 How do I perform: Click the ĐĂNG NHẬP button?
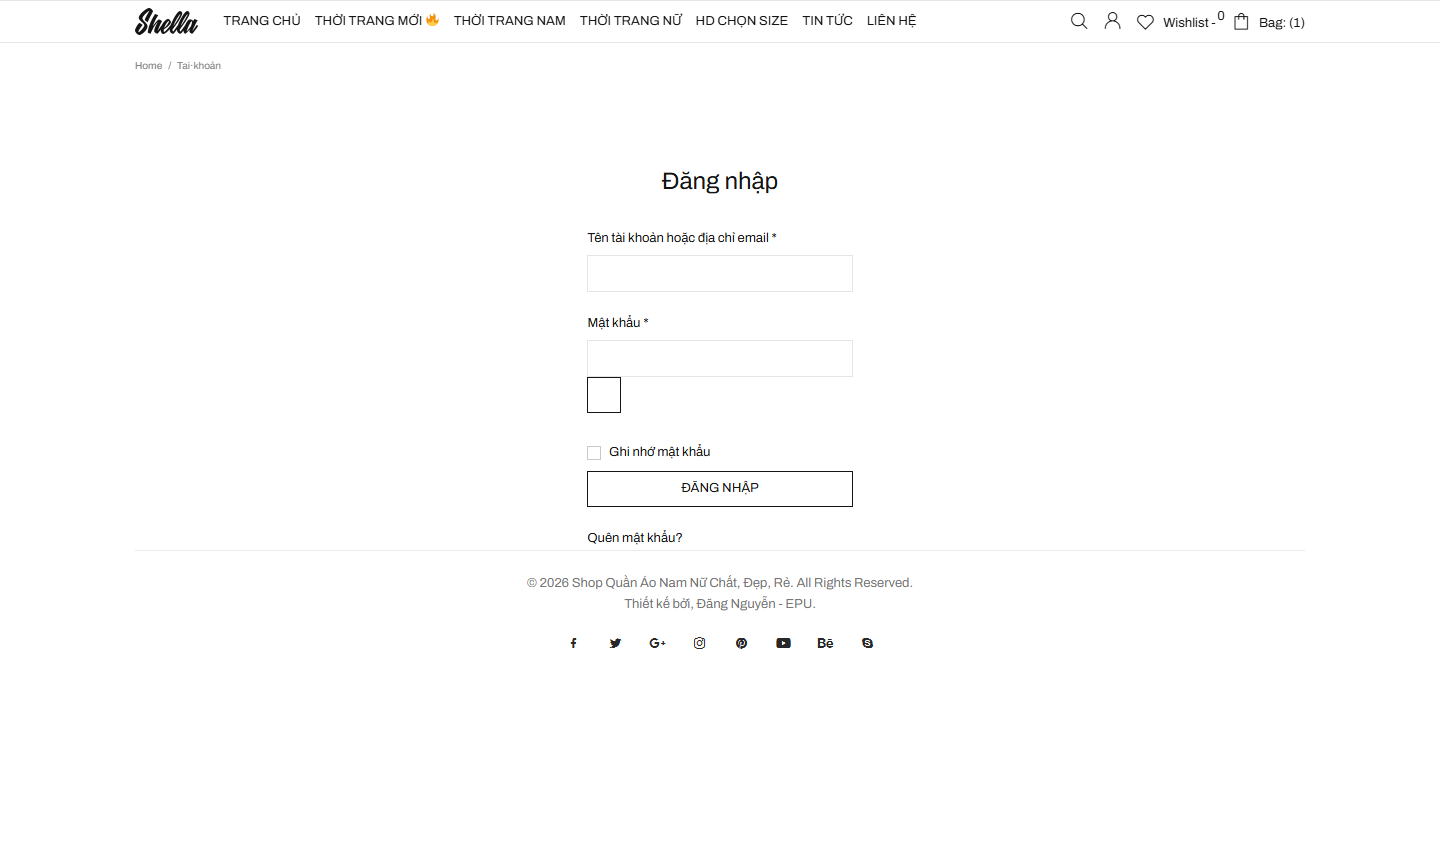tap(720, 489)
